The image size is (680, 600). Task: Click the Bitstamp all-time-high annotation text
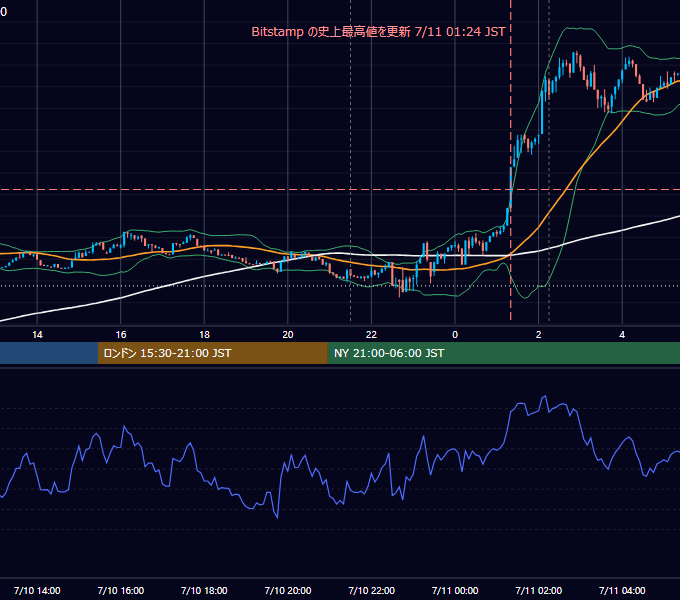(x=378, y=32)
